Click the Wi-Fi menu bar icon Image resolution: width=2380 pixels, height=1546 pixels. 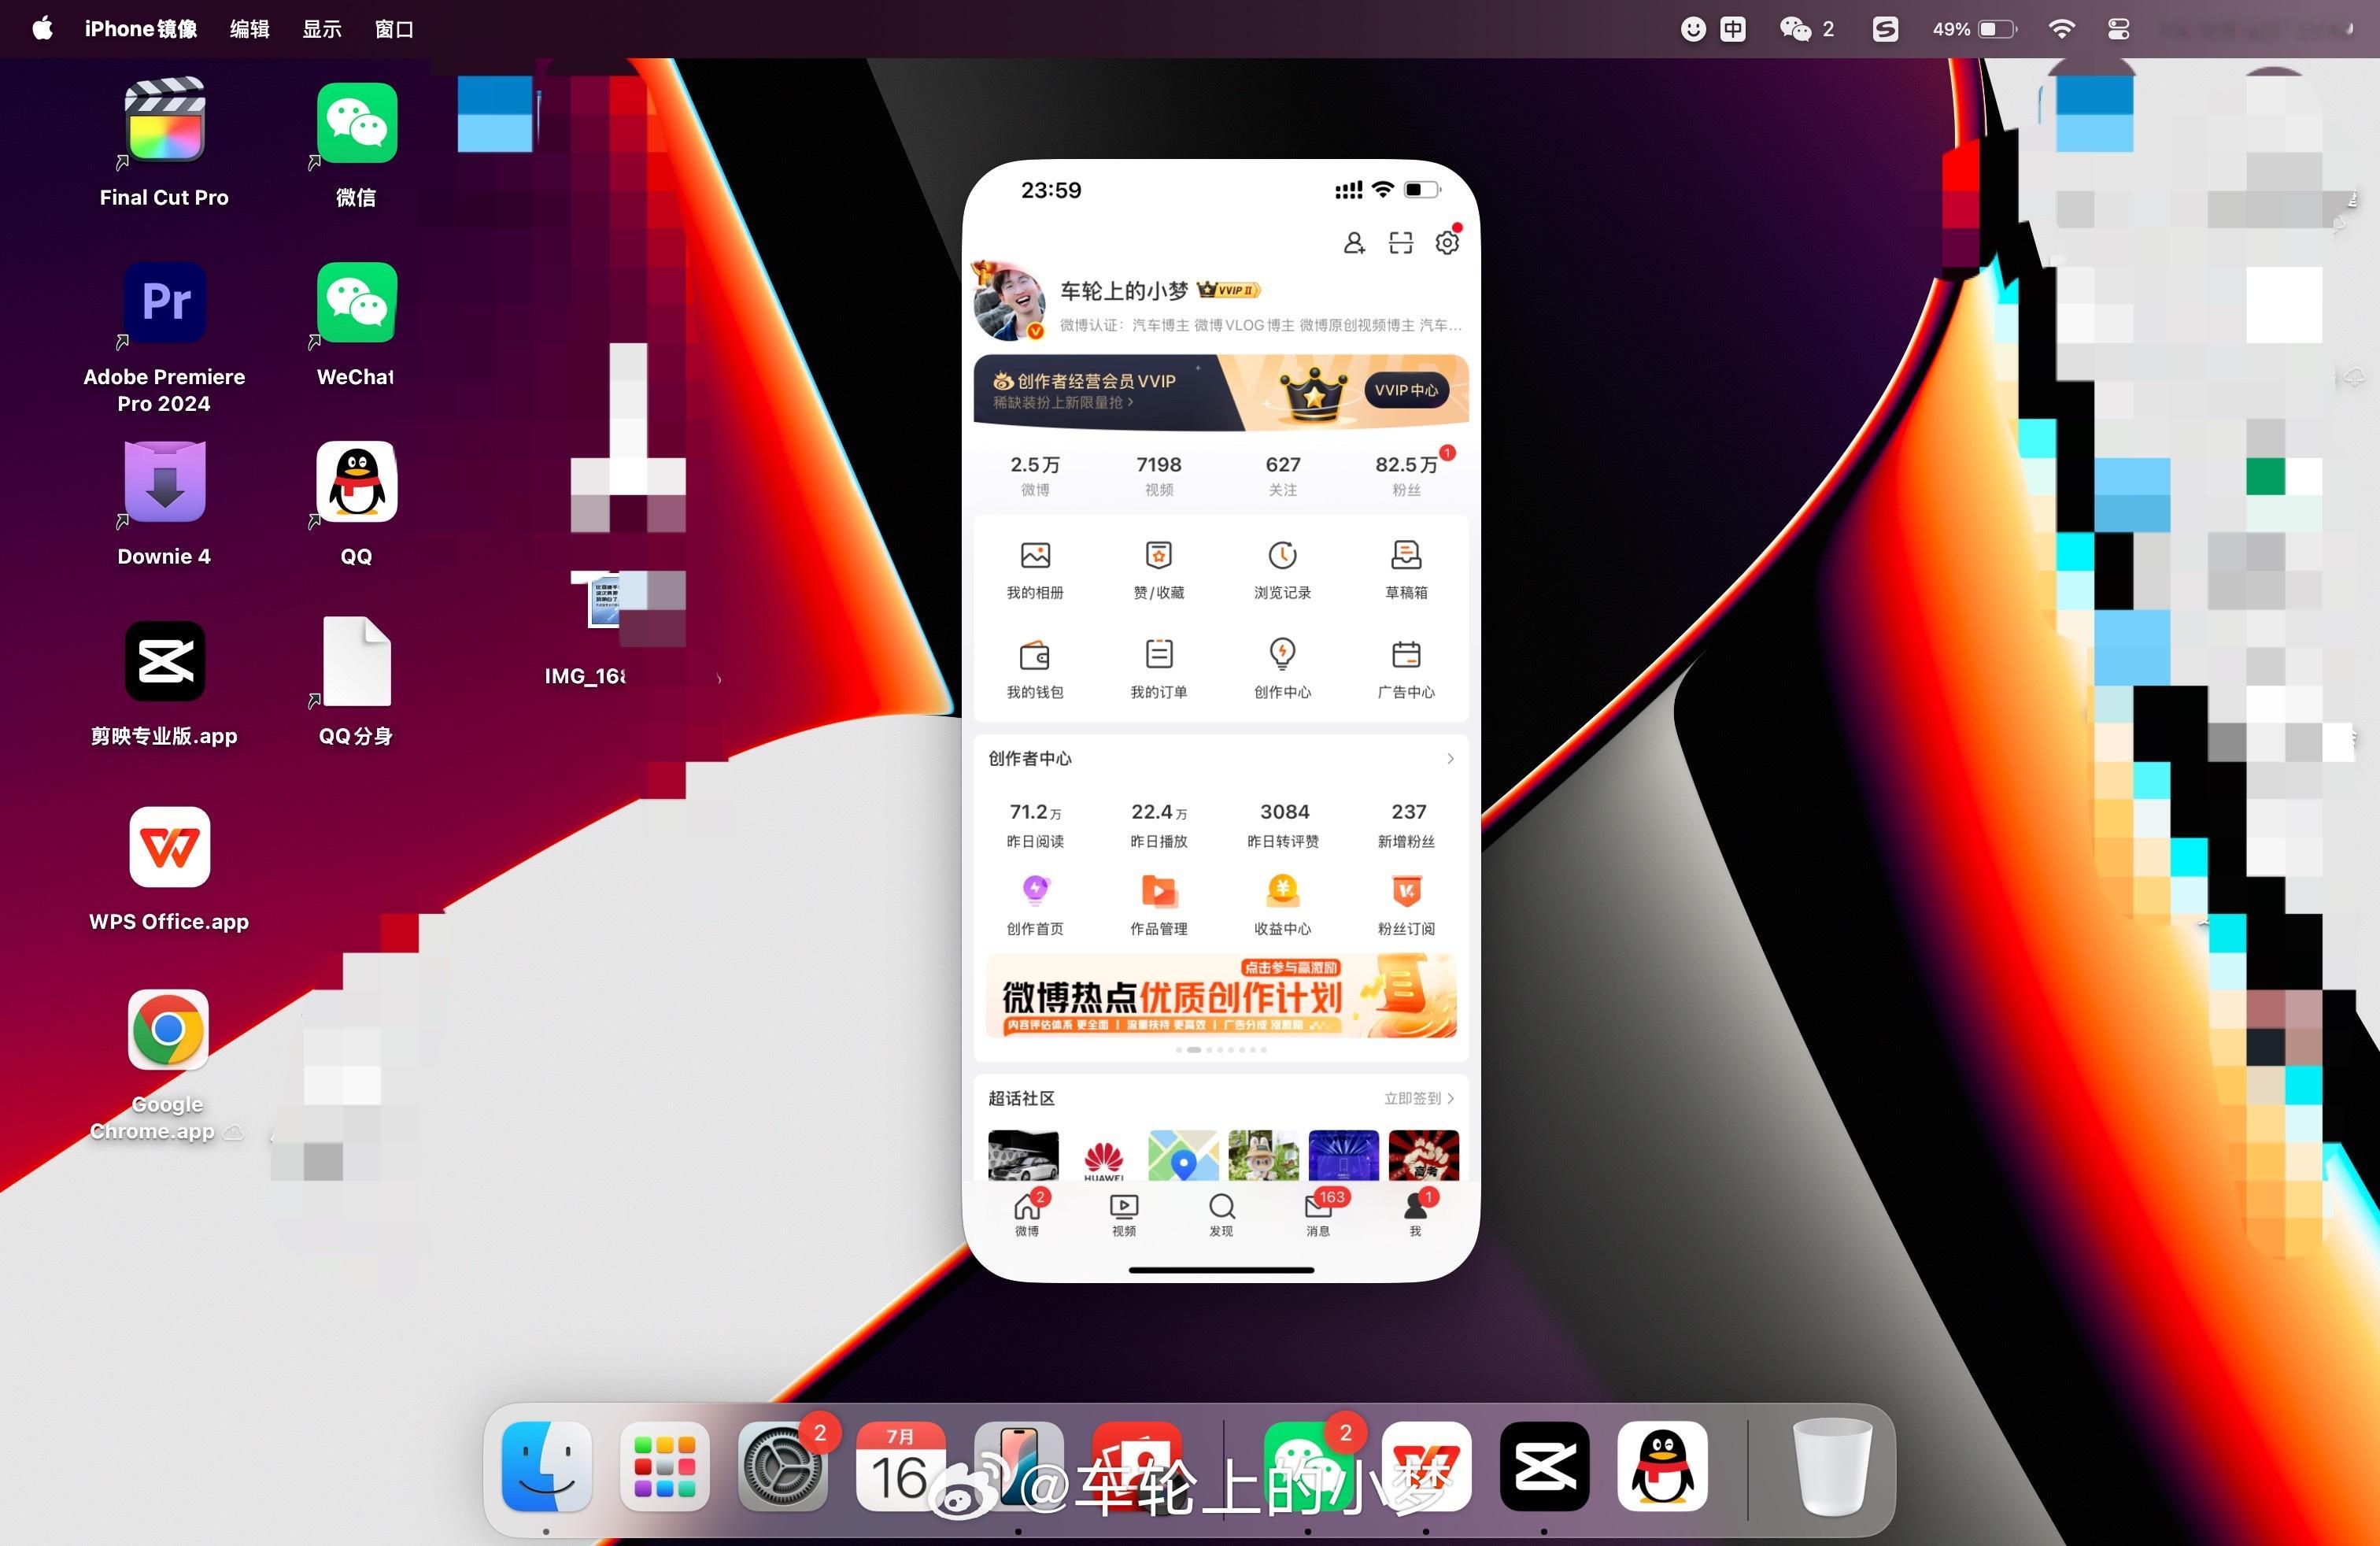[x=2061, y=29]
